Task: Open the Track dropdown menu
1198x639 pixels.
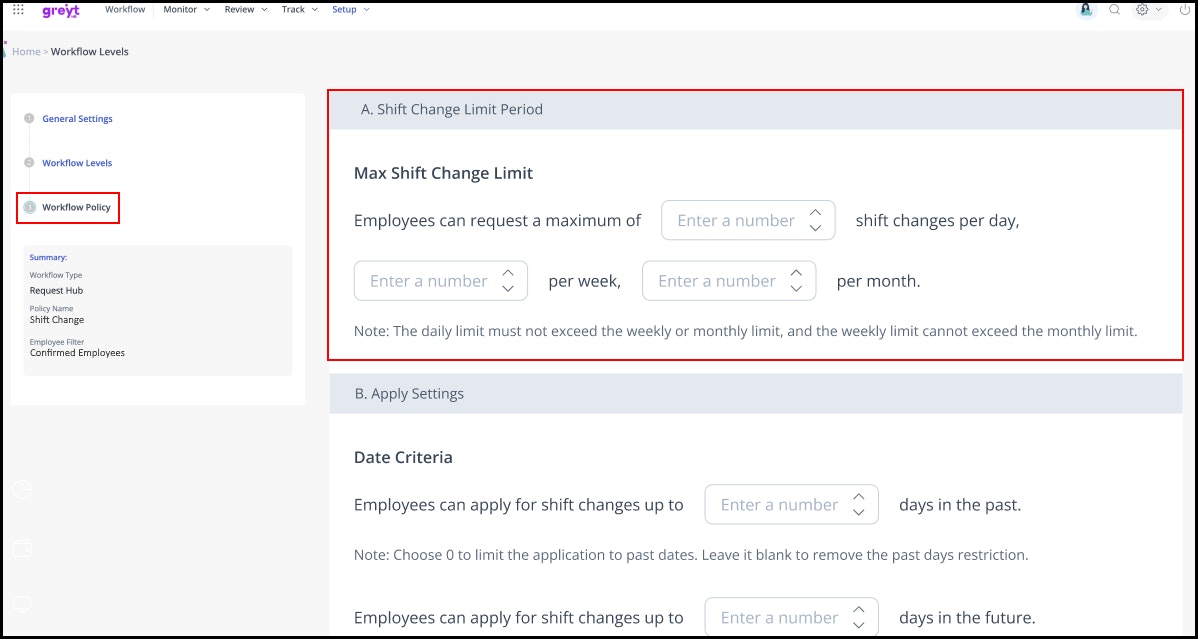Action: [x=299, y=10]
